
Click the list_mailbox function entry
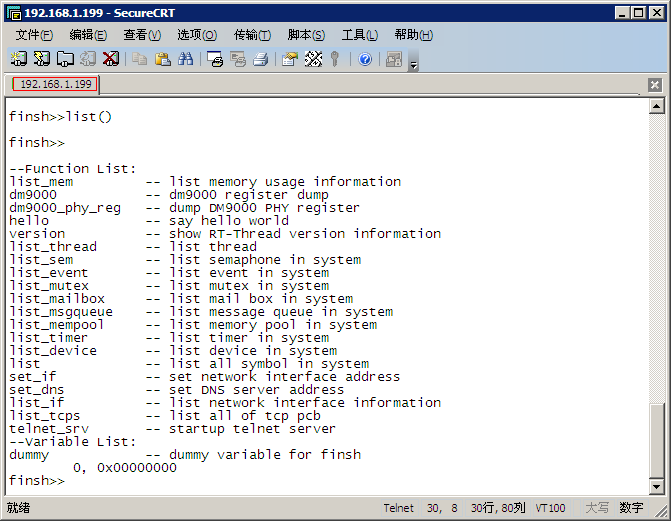pyautogui.click(x=57, y=299)
